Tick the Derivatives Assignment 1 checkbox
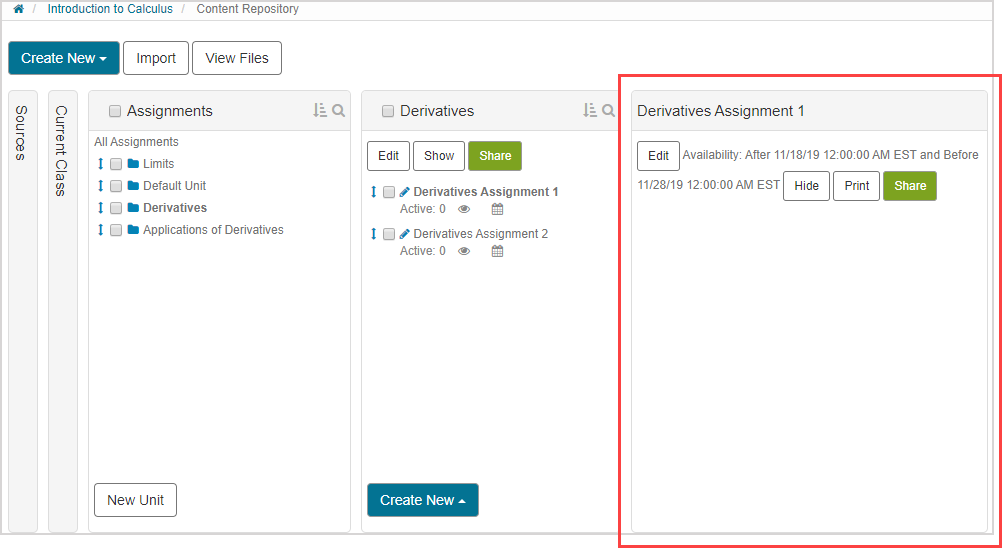Image resolution: width=1002 pixels, height=548 pixels. tap(389, 192)
